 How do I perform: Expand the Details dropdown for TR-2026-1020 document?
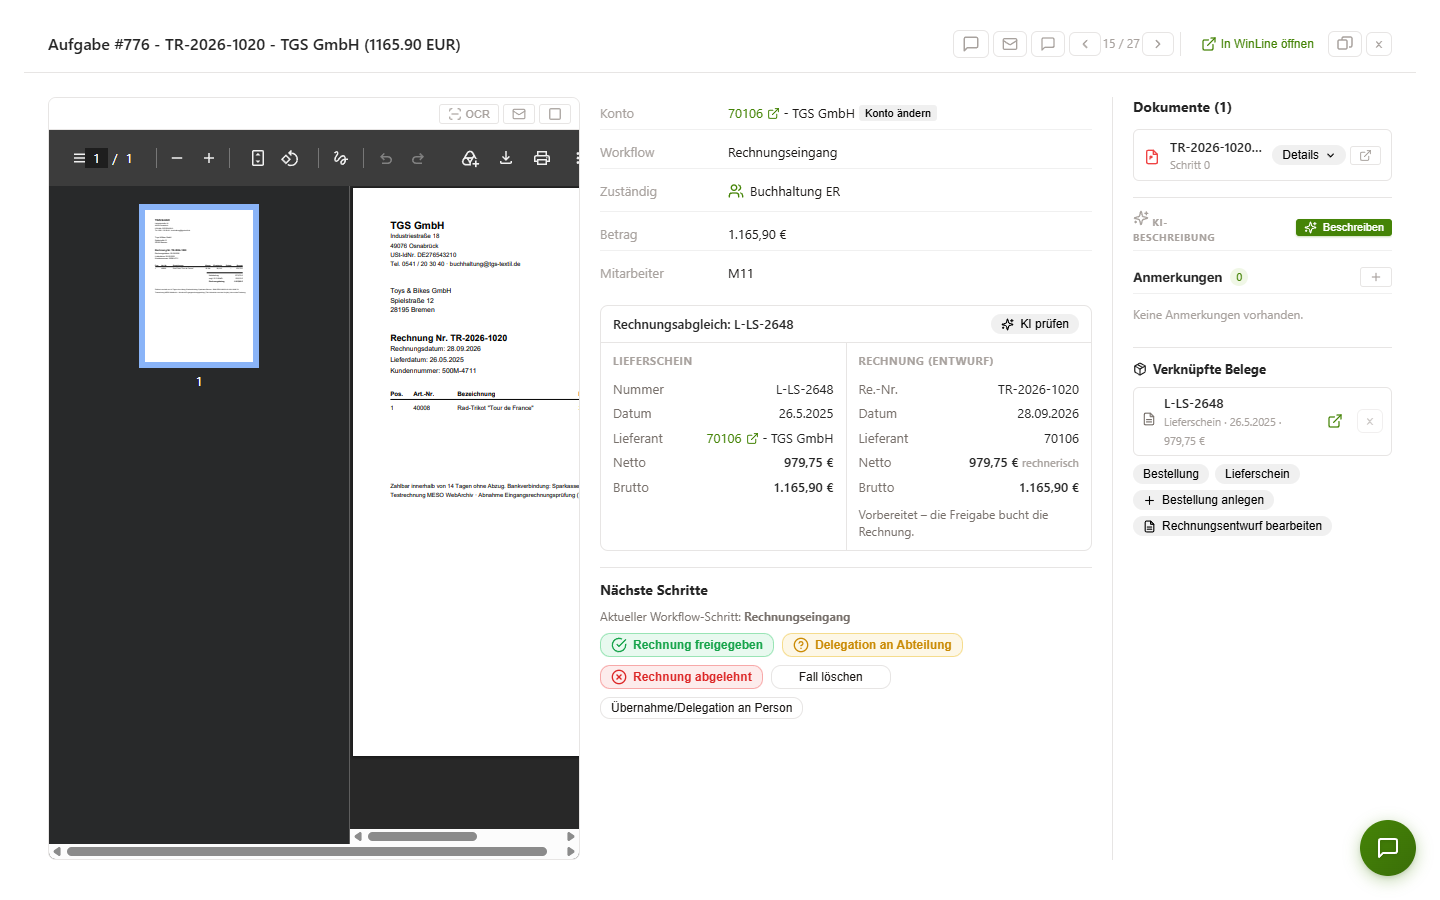pos(1308,155)
